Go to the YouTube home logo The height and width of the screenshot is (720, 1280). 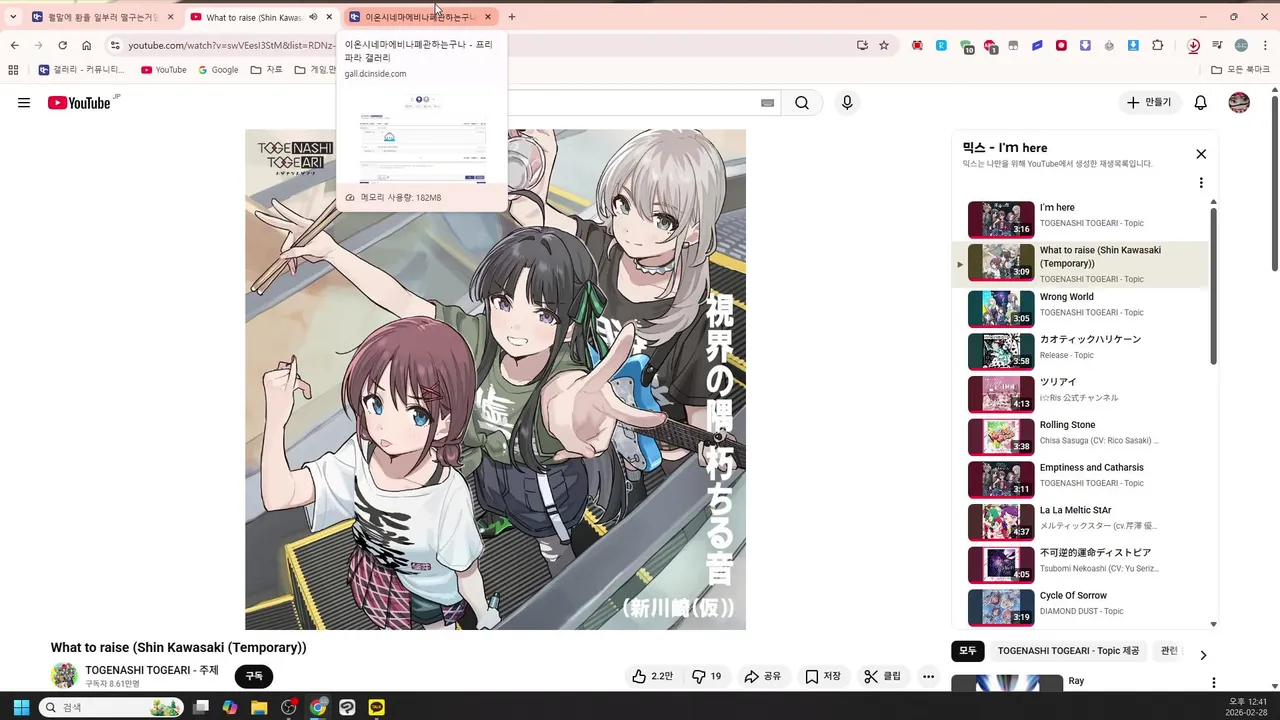point(79,103)
